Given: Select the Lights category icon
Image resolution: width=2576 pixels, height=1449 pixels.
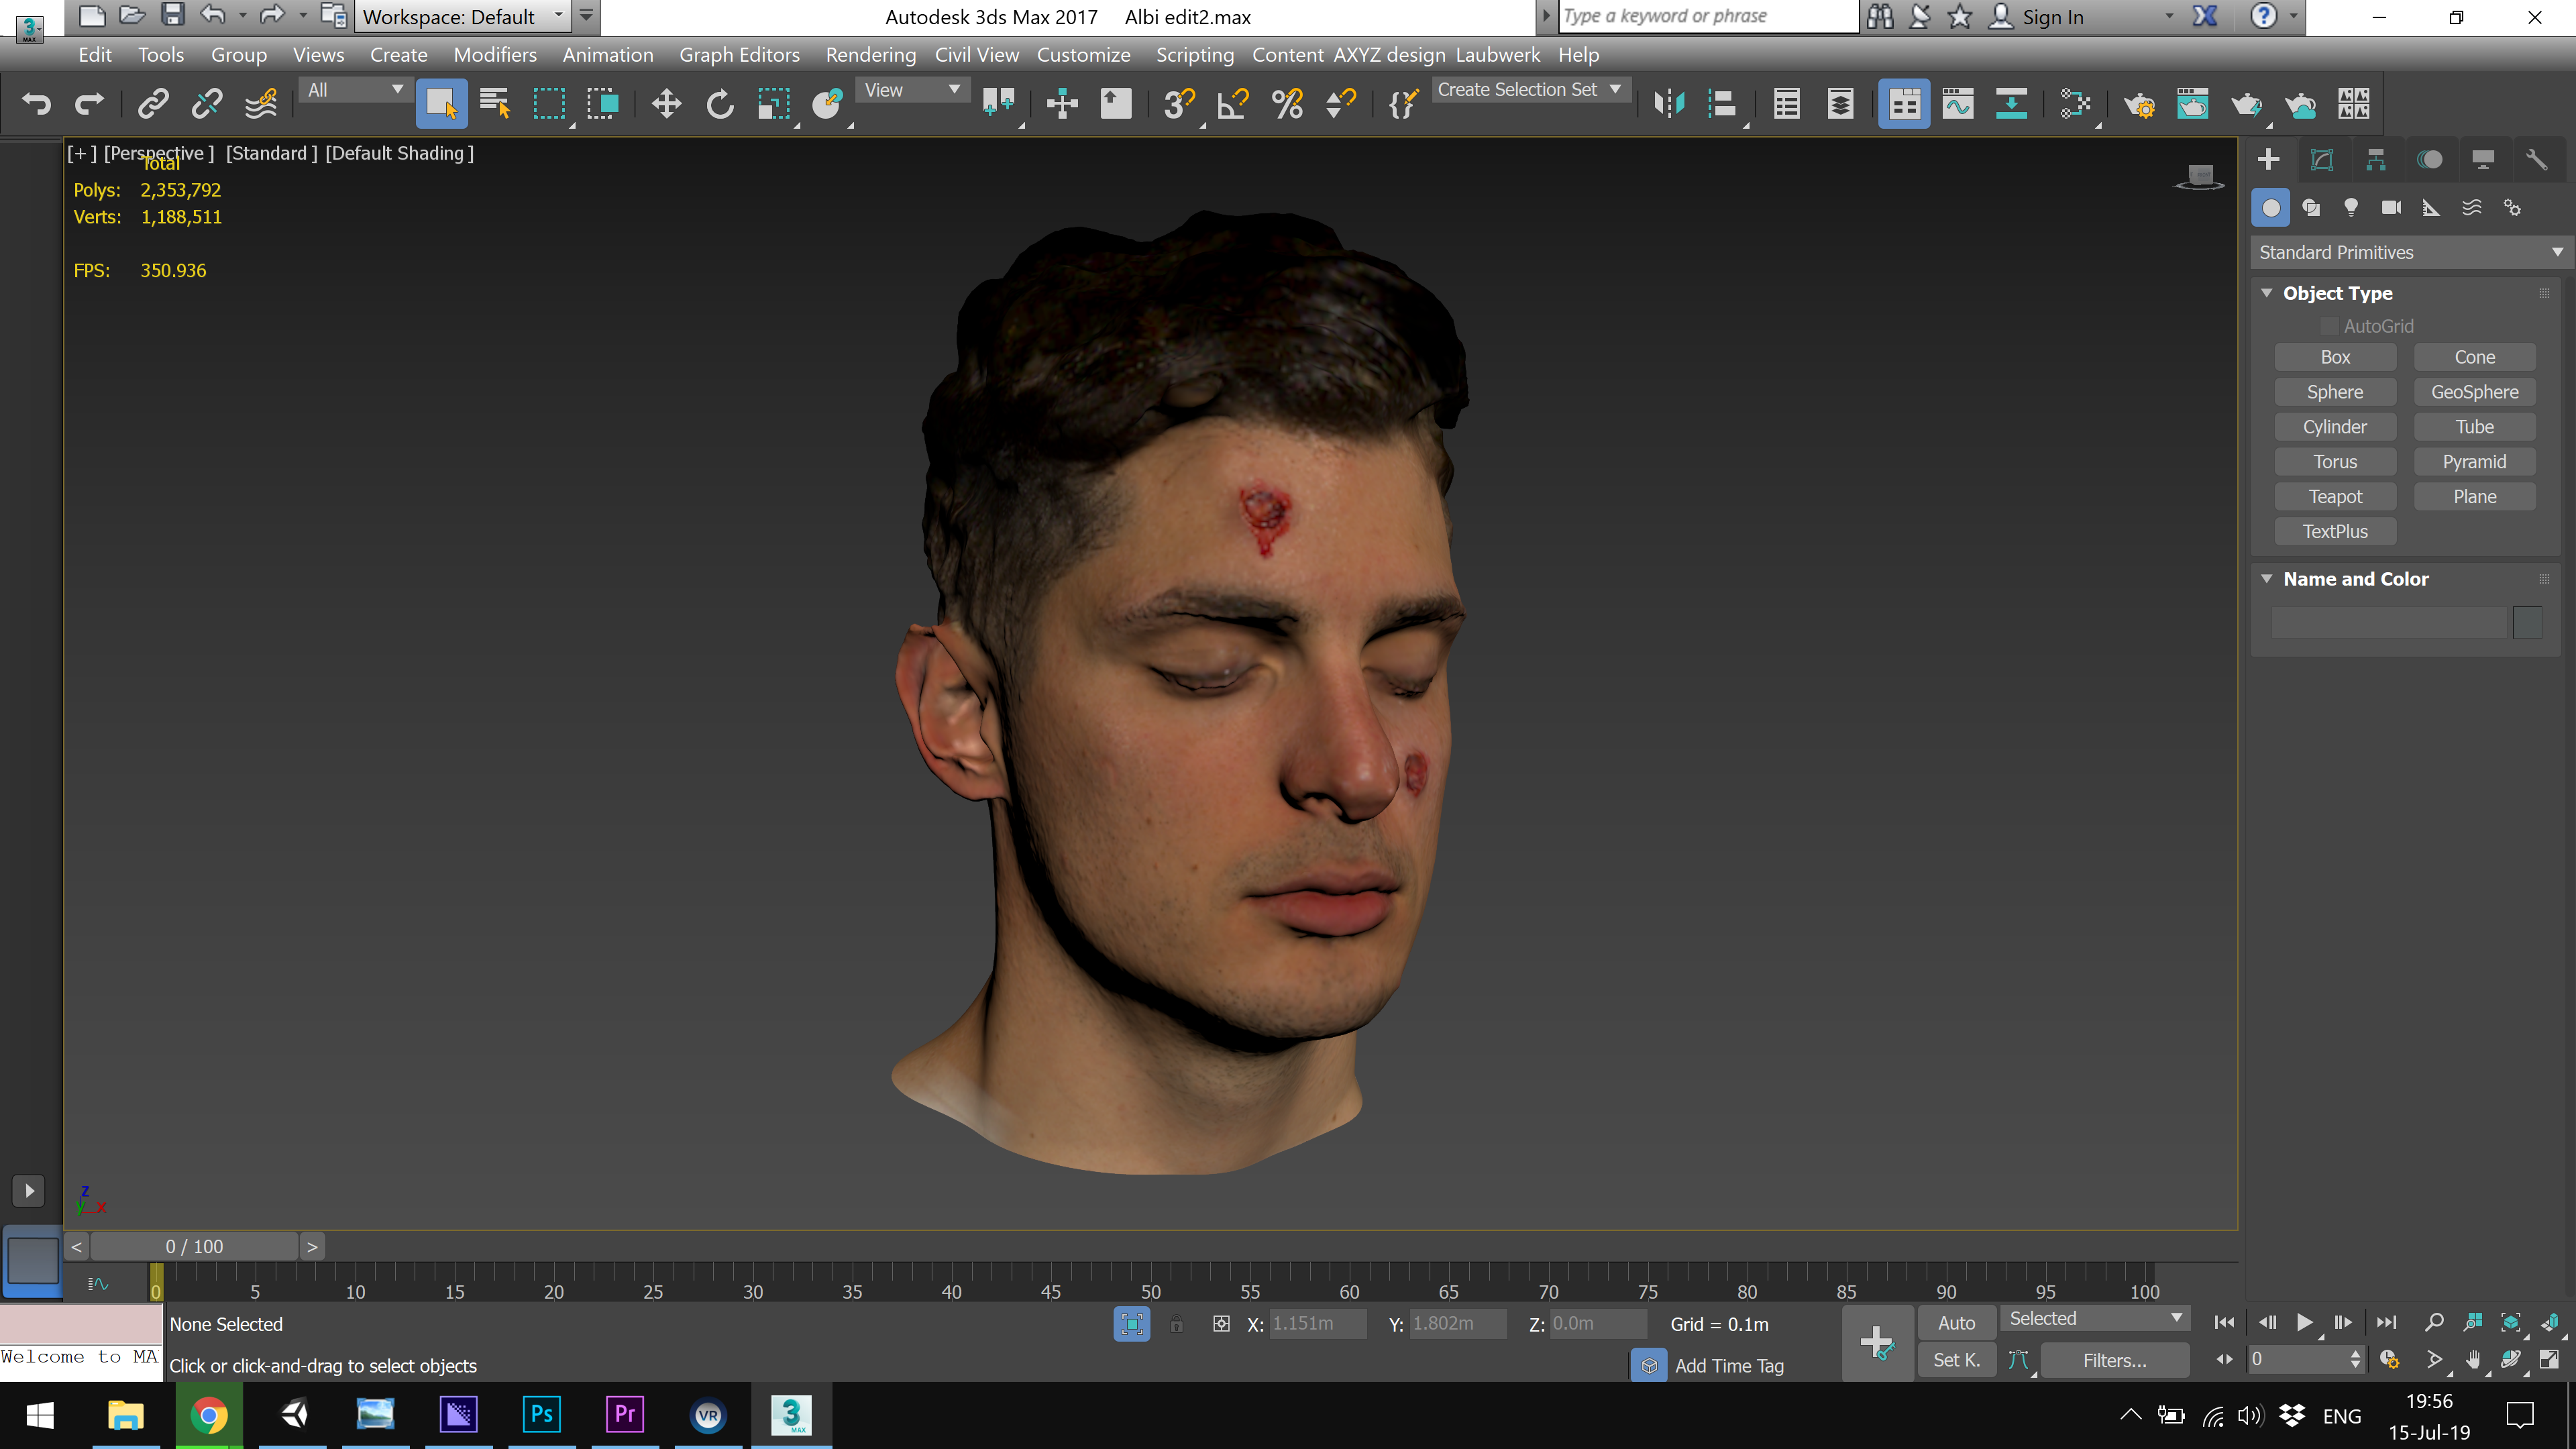Looking at the screenshot, I should coord(2351,208).
